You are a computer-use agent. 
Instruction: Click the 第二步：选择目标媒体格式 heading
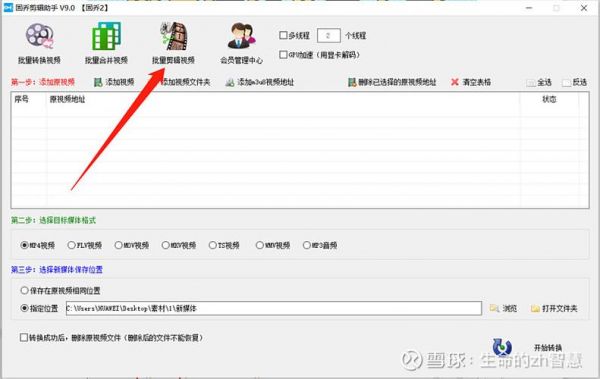(53, 220)
